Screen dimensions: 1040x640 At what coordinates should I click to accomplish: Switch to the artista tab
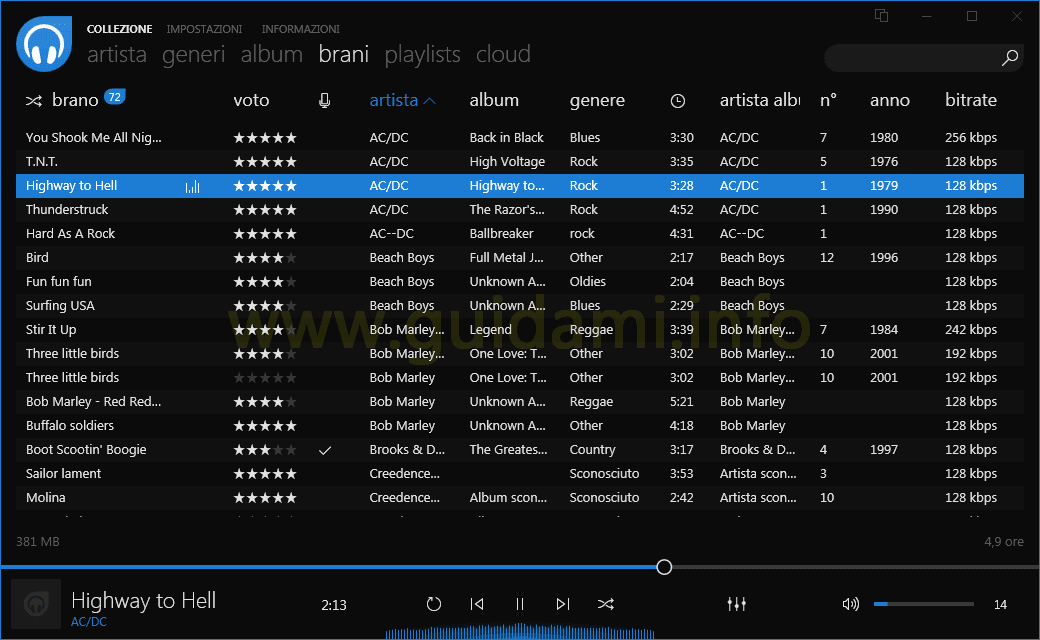tap(117, 54)
